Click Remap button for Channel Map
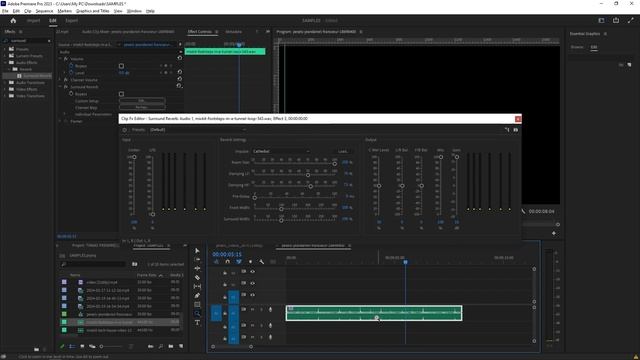Viewport: 640px width, 360px height. (x=142, y=107)
